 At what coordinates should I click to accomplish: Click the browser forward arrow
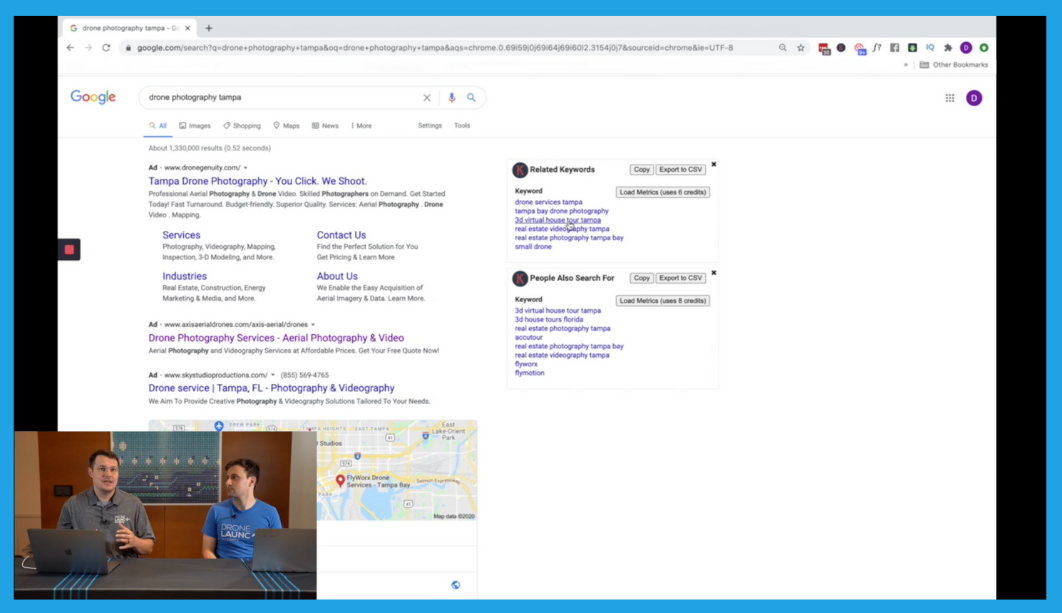point(88,47)
